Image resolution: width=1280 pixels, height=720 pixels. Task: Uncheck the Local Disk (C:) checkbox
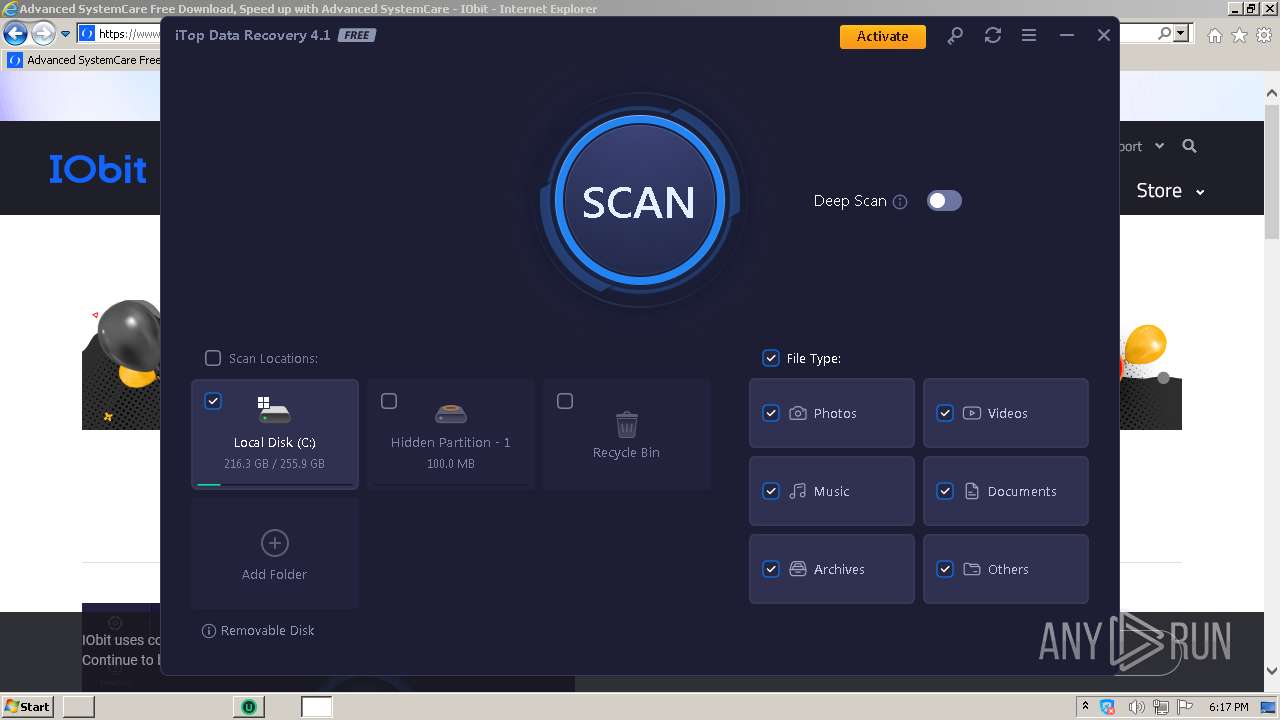click(213, 401)
